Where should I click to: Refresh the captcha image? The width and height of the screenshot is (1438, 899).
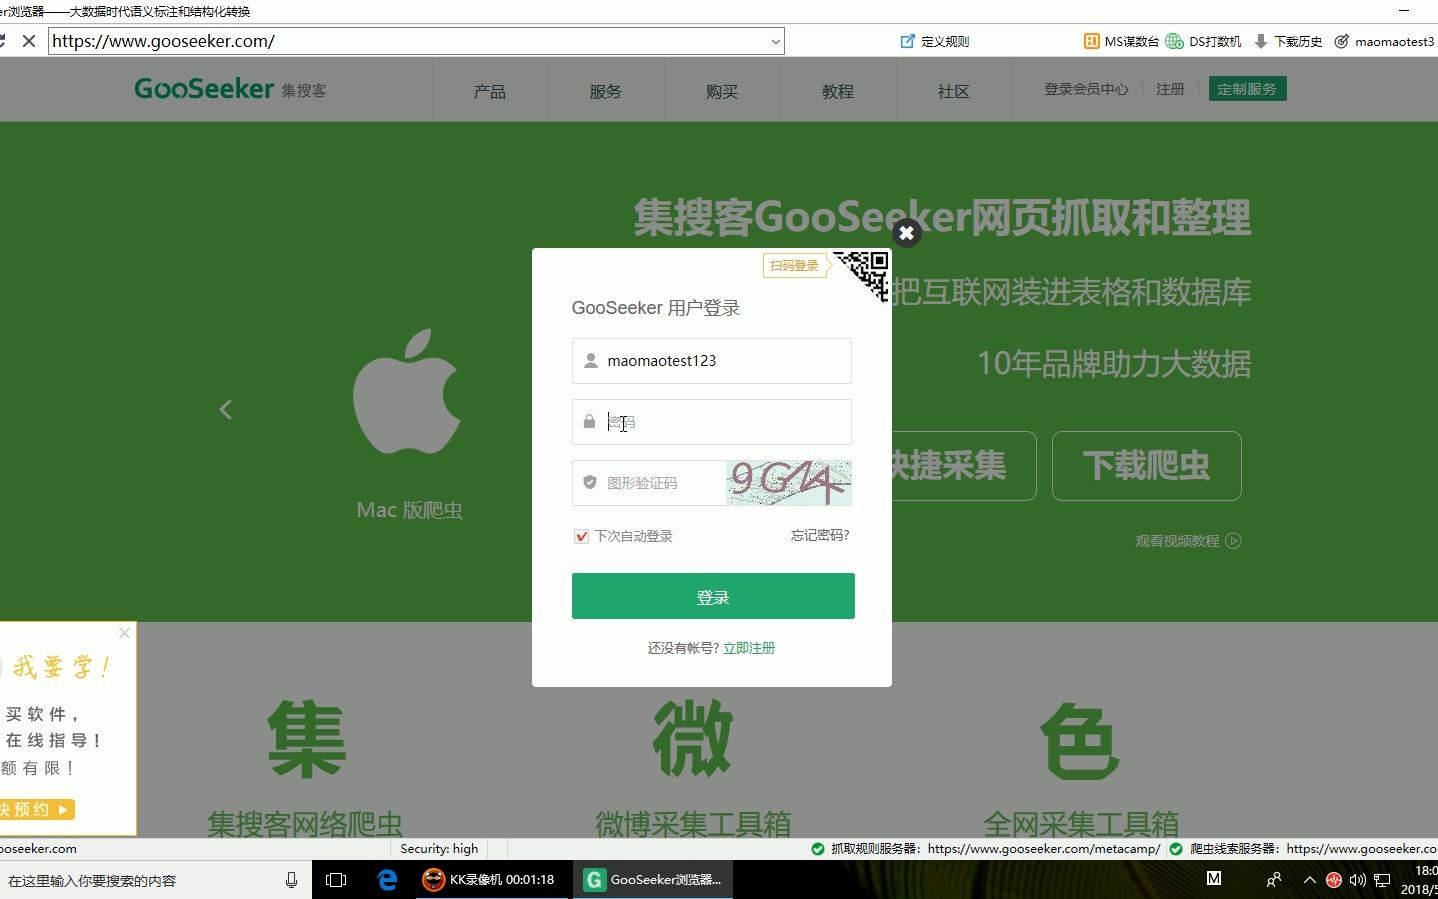click(x=789, y=482)
